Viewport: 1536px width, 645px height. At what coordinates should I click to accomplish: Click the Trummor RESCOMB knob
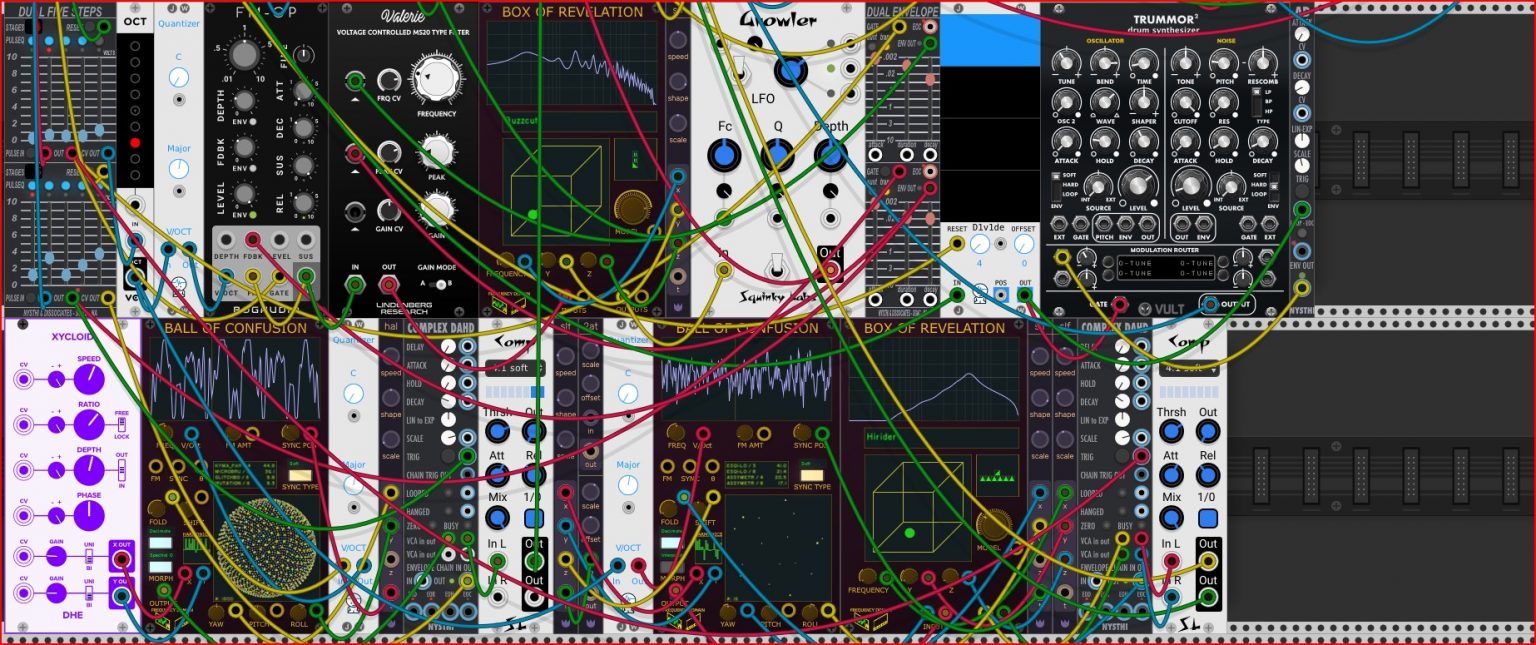point(1262,61)
